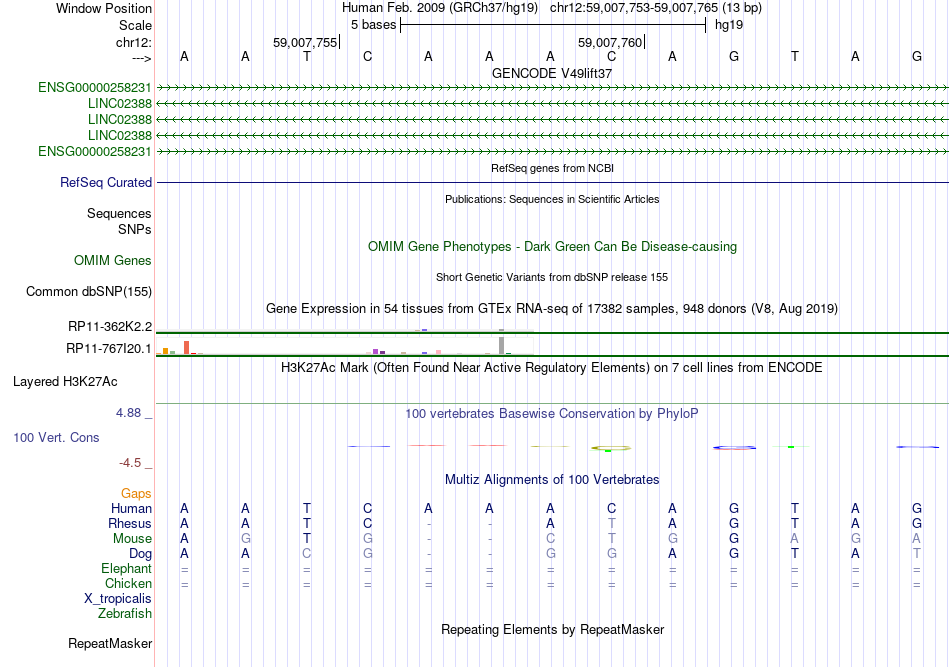Click the RP11-362K2.2 expression label
Screen dimensions: 950x667
point(110,327)
